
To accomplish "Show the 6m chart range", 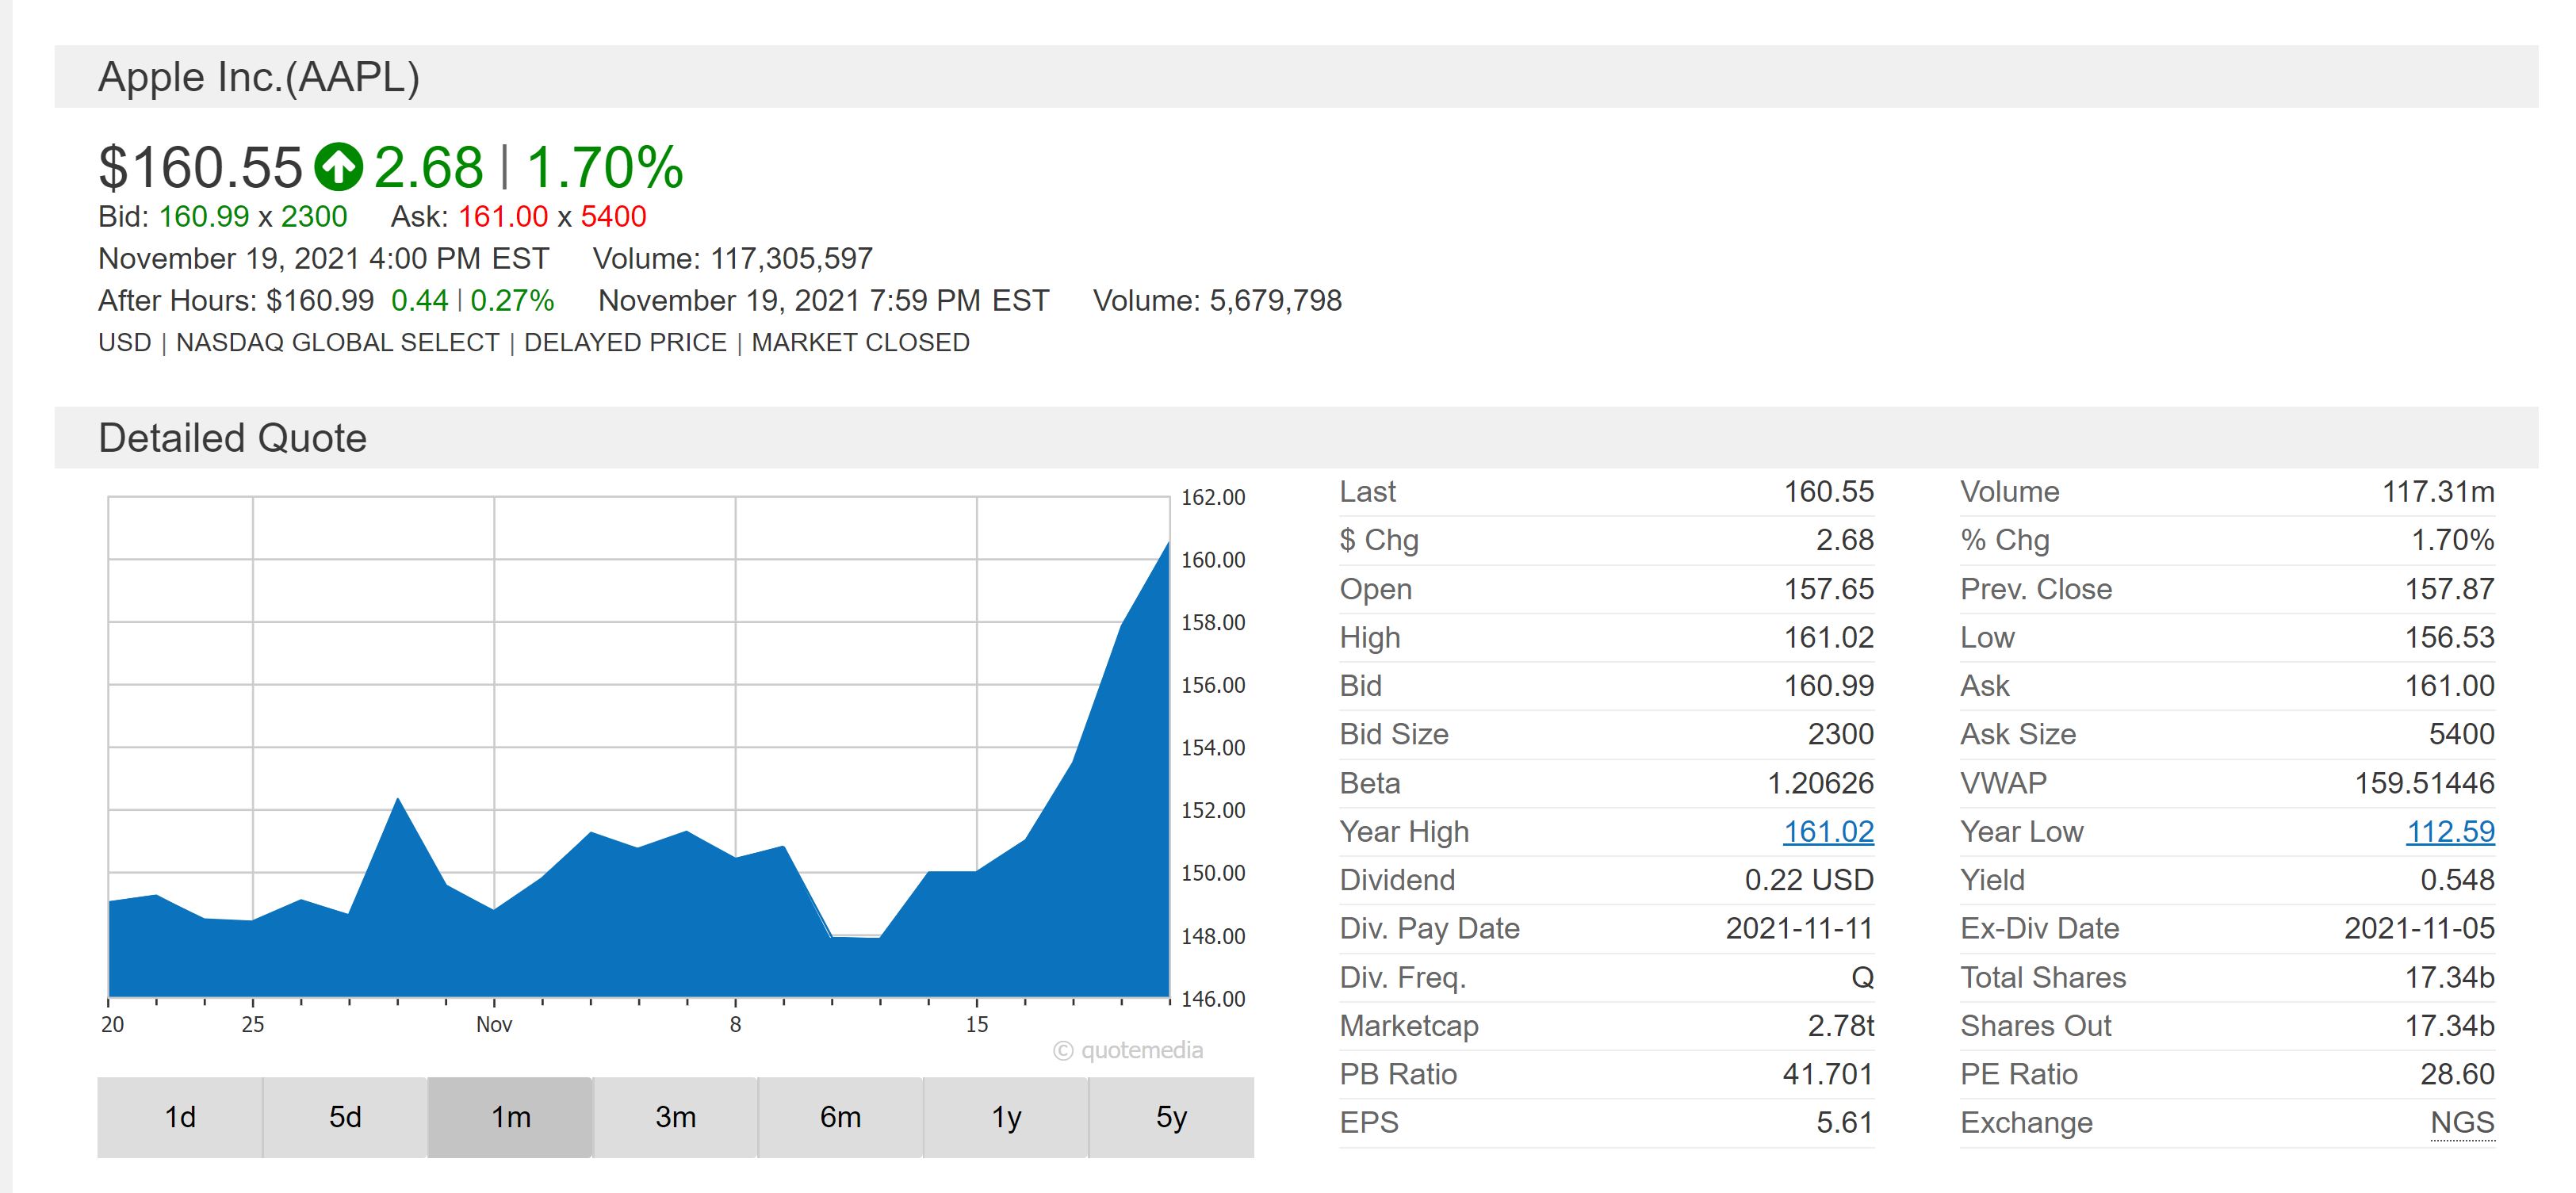I will [840, 1117].
